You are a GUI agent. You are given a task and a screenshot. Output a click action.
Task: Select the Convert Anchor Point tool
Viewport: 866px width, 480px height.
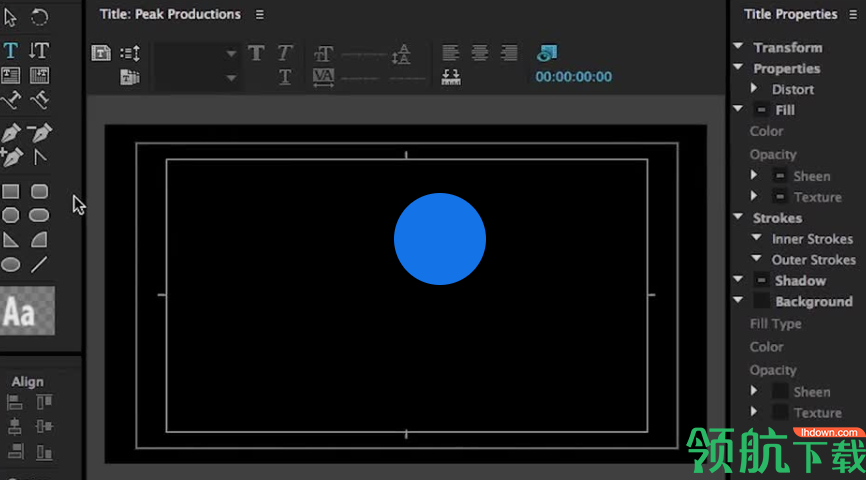point(39,158)
